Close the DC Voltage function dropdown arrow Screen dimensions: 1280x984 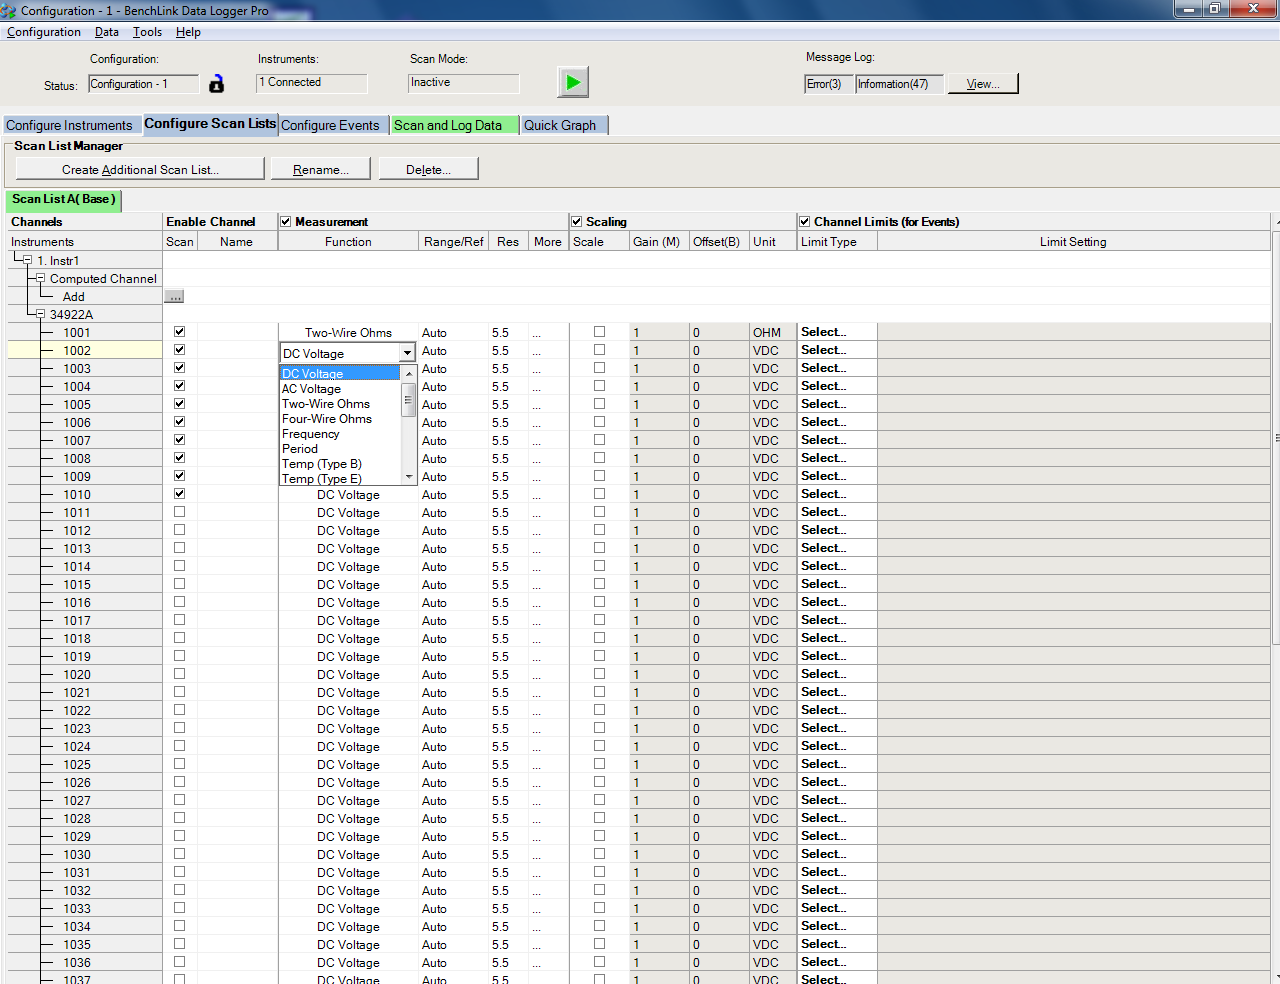tap(407, 353)
